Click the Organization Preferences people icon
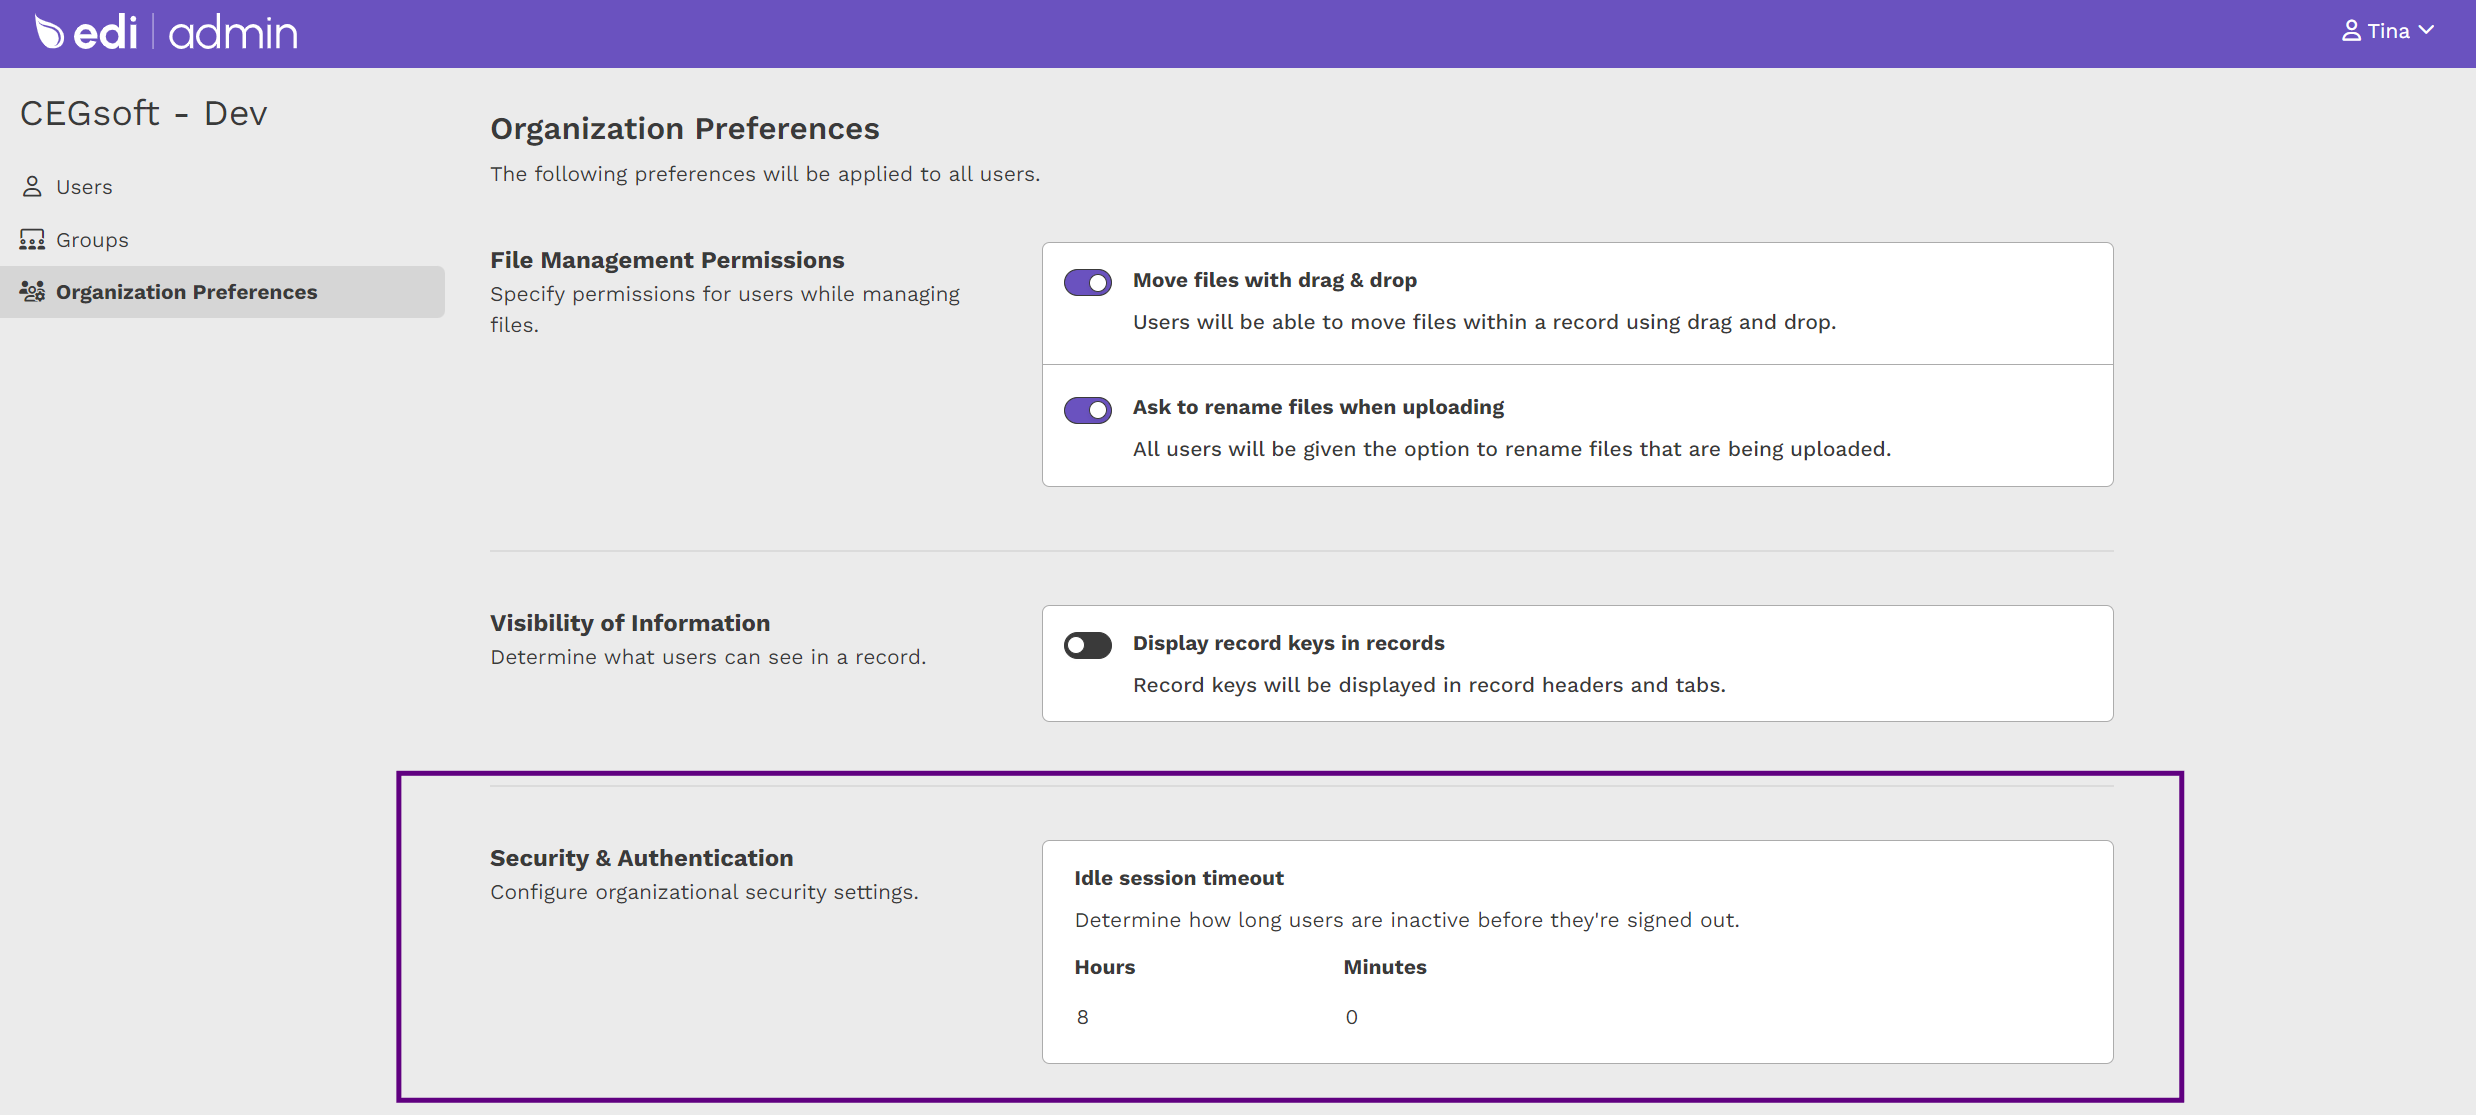The width and height of the screenshot is (2476, 1115). (x=32, y=292)
